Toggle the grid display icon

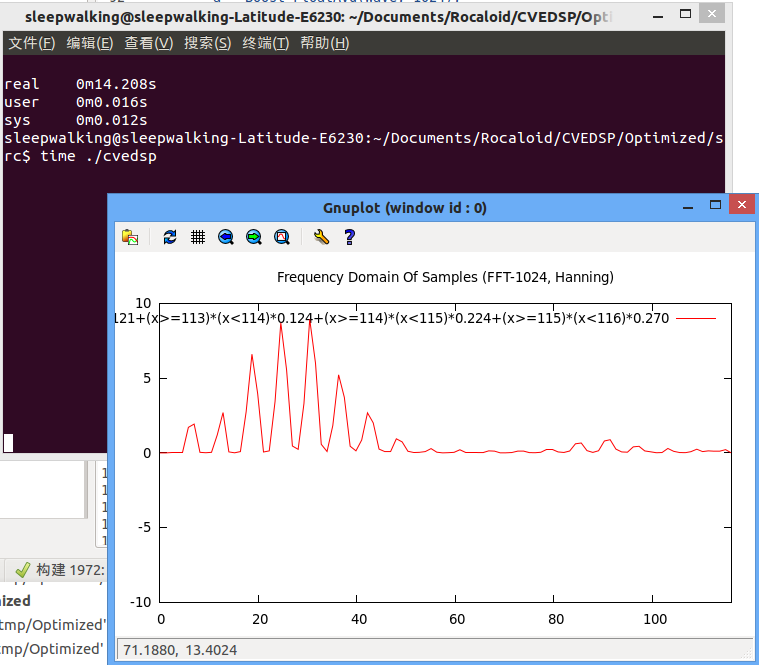click(197, 237)
